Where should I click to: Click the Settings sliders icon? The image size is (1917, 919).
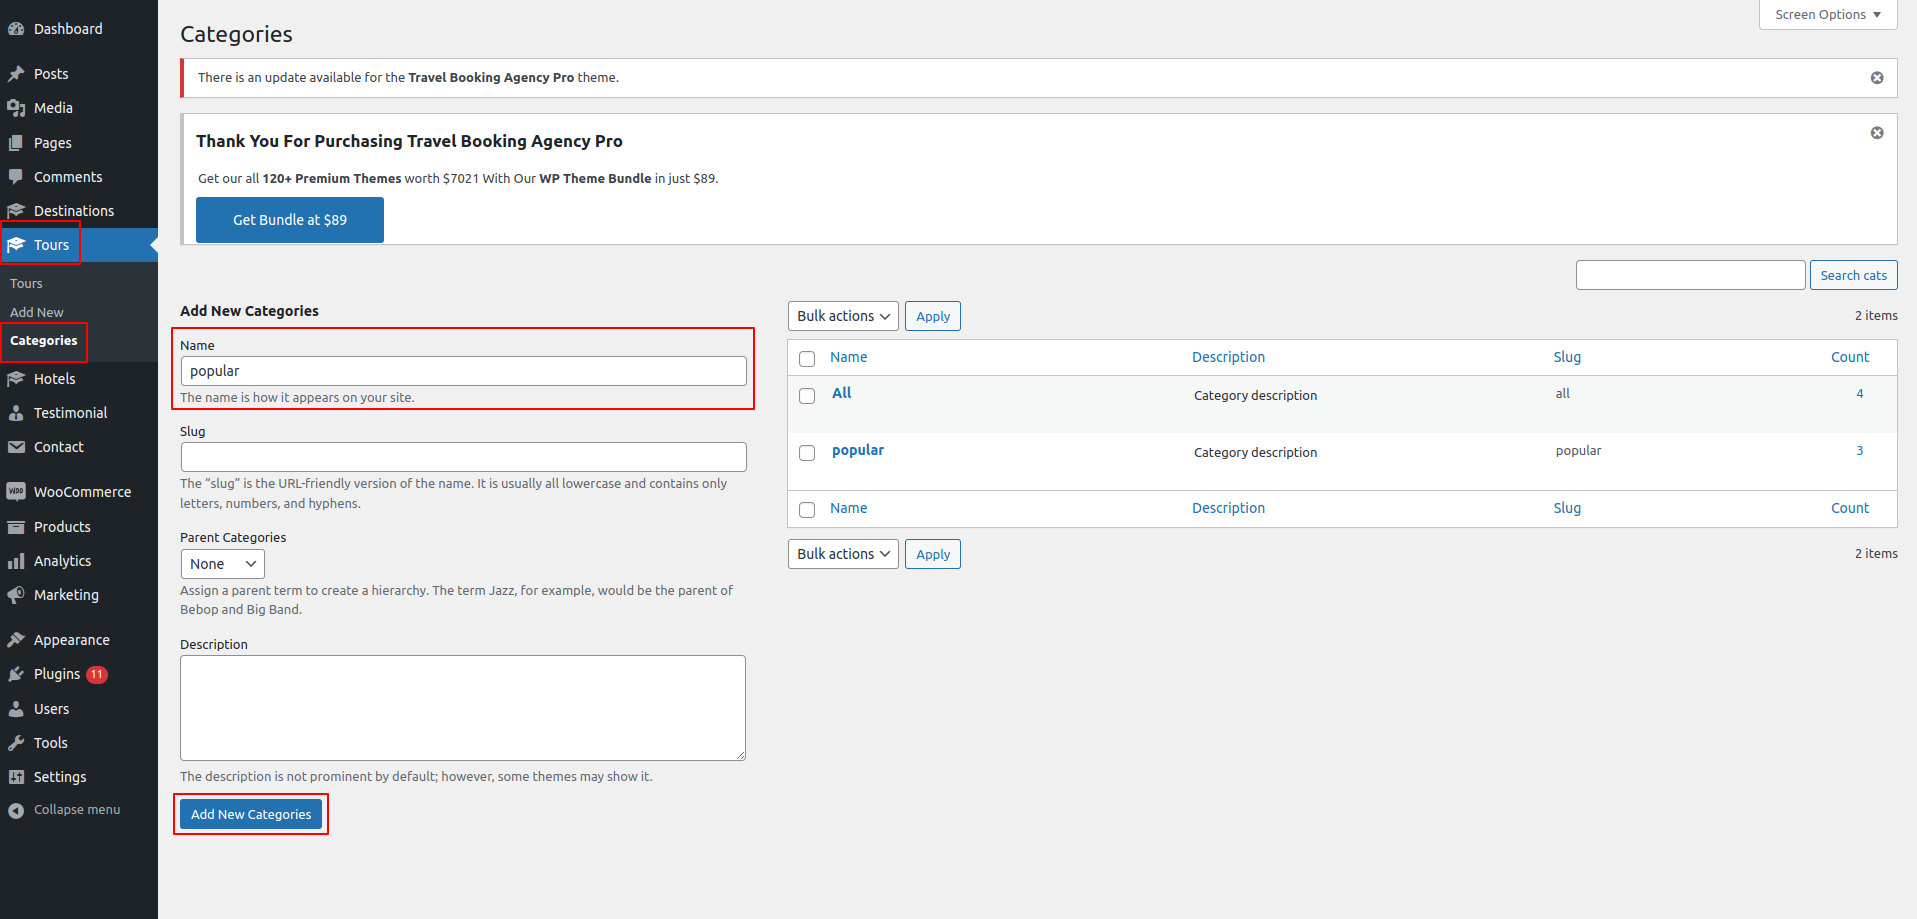(16, 777)
